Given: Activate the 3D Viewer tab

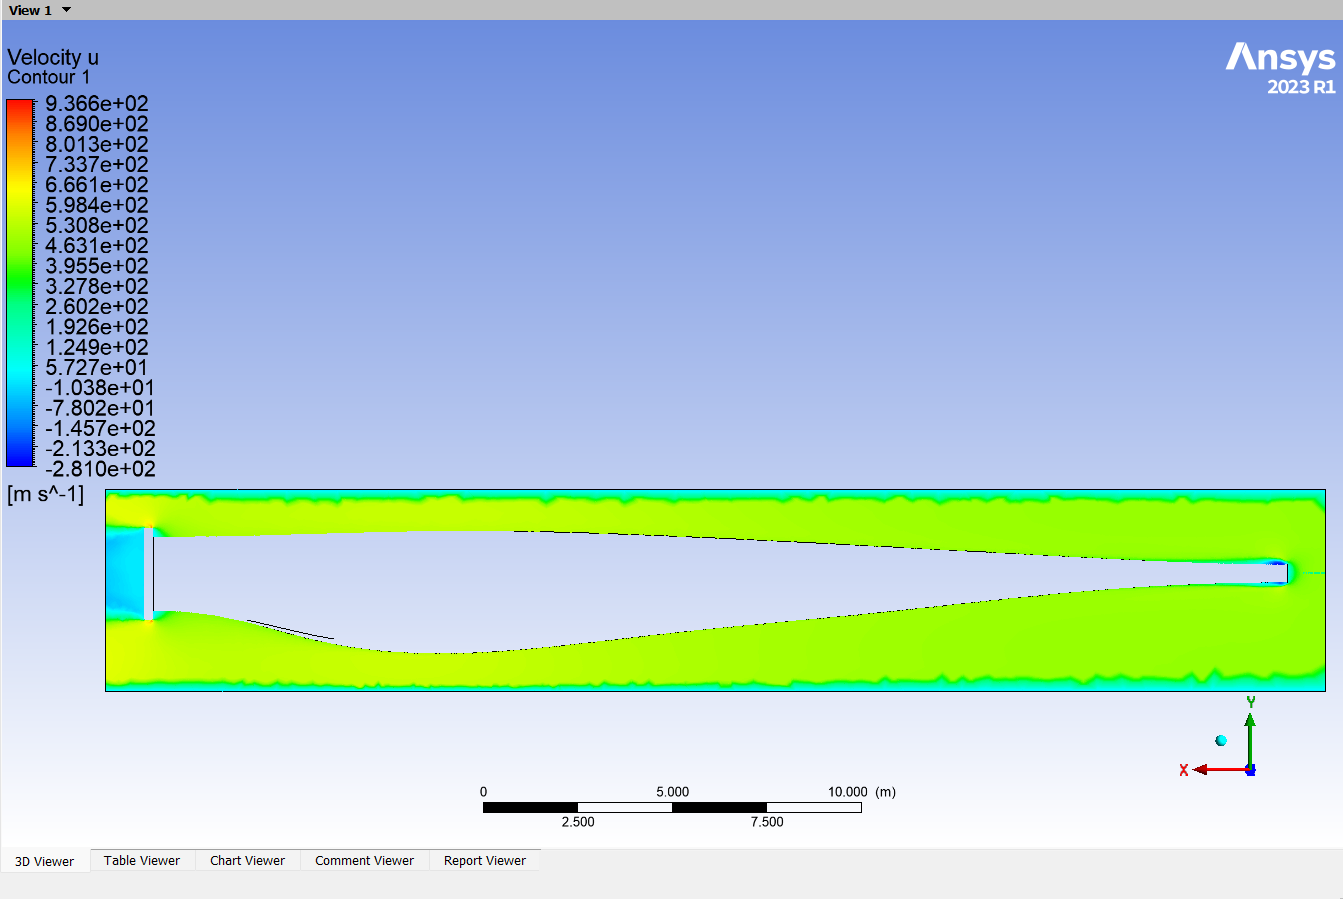Looking at the screenshot, I should tap(45, 861).
